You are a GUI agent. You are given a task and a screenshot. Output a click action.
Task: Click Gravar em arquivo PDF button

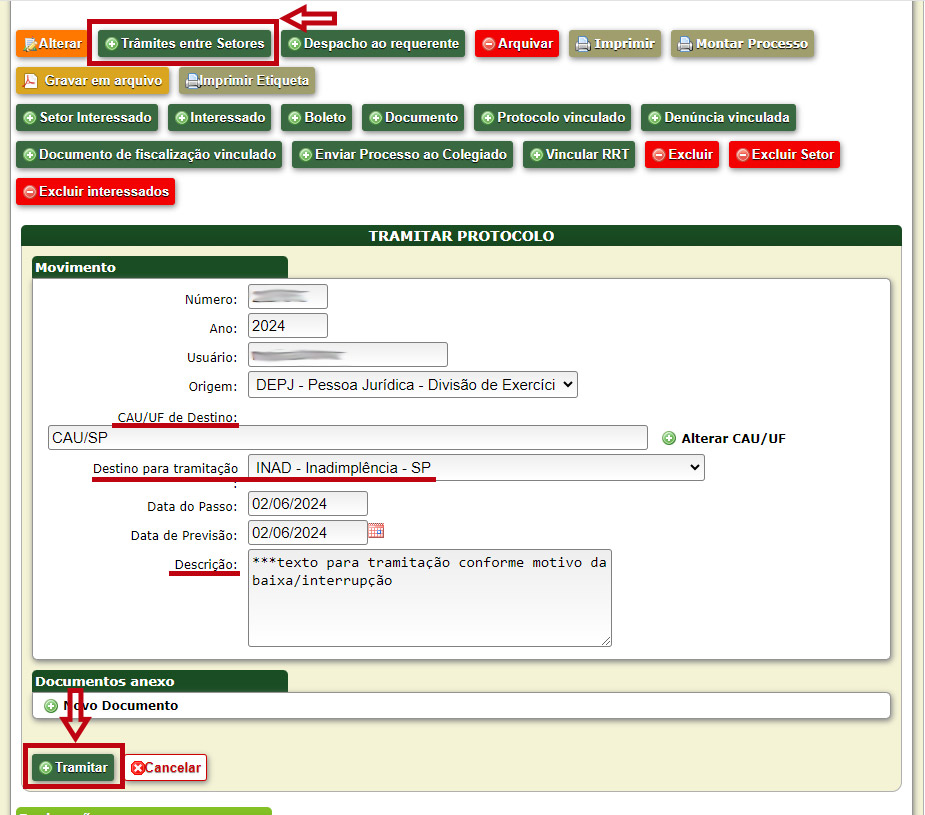pyautogui.click(x=92, y=80)
